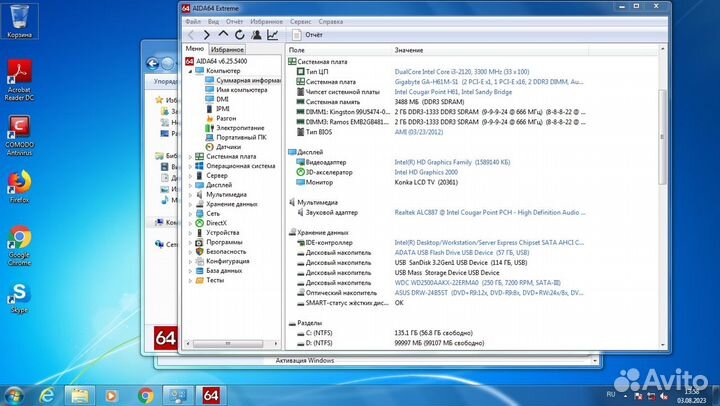The image size is (720, 406).
Task: Expand the Системная плата tree node
Action: (190, 157)
